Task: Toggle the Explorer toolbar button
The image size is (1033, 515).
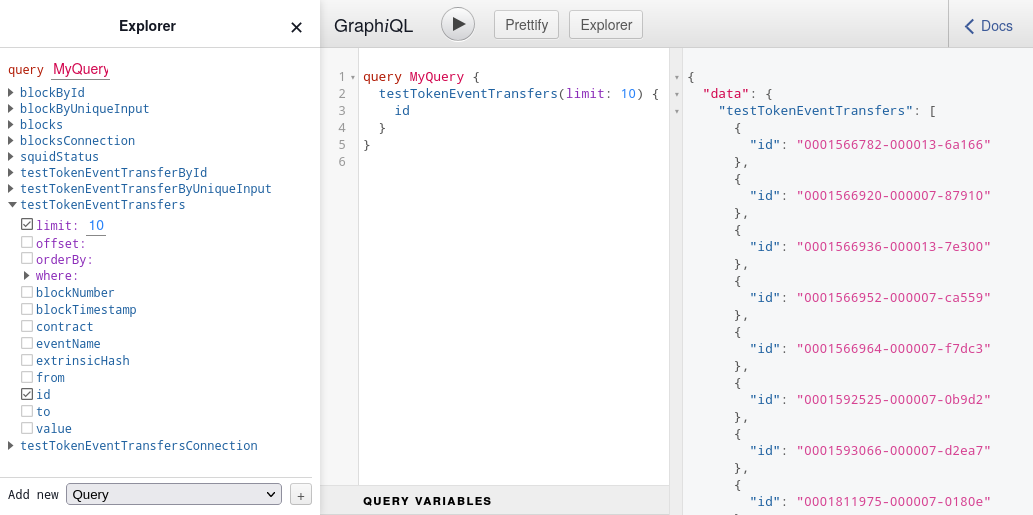Action: (606, 25)
